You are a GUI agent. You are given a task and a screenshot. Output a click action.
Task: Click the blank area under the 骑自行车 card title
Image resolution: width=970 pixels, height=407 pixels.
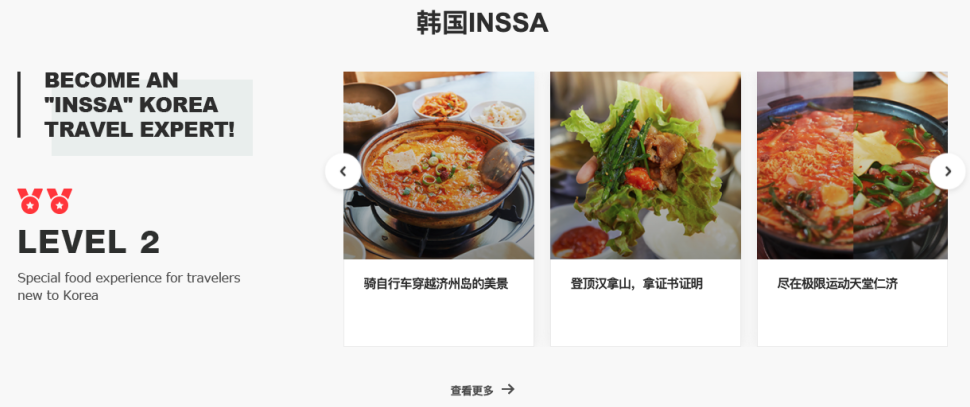(439, 320)
